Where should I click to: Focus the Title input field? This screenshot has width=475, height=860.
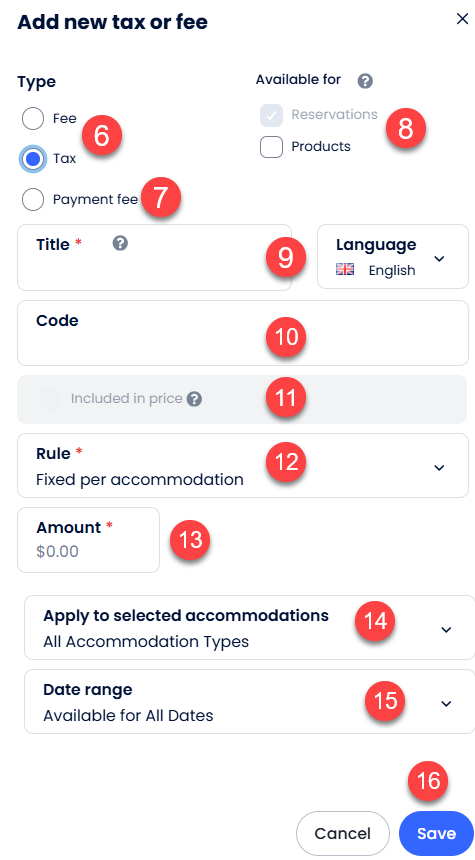pos(155,257)
